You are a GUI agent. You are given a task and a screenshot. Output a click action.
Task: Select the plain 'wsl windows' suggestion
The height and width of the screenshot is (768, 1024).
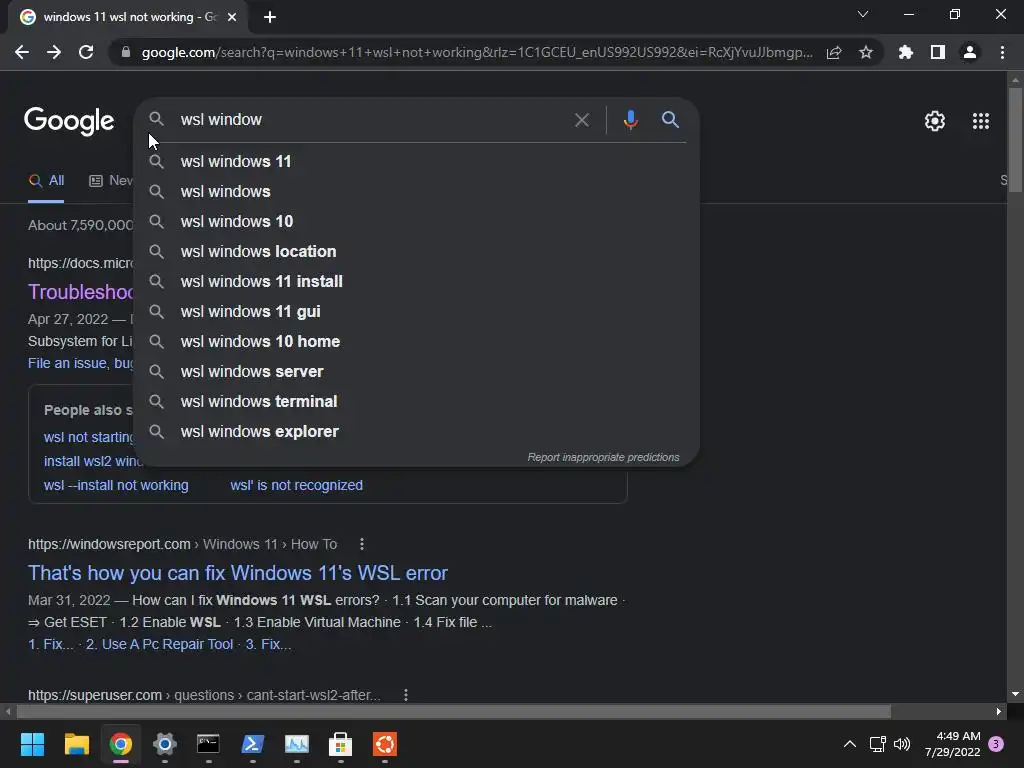click(416, 191)
